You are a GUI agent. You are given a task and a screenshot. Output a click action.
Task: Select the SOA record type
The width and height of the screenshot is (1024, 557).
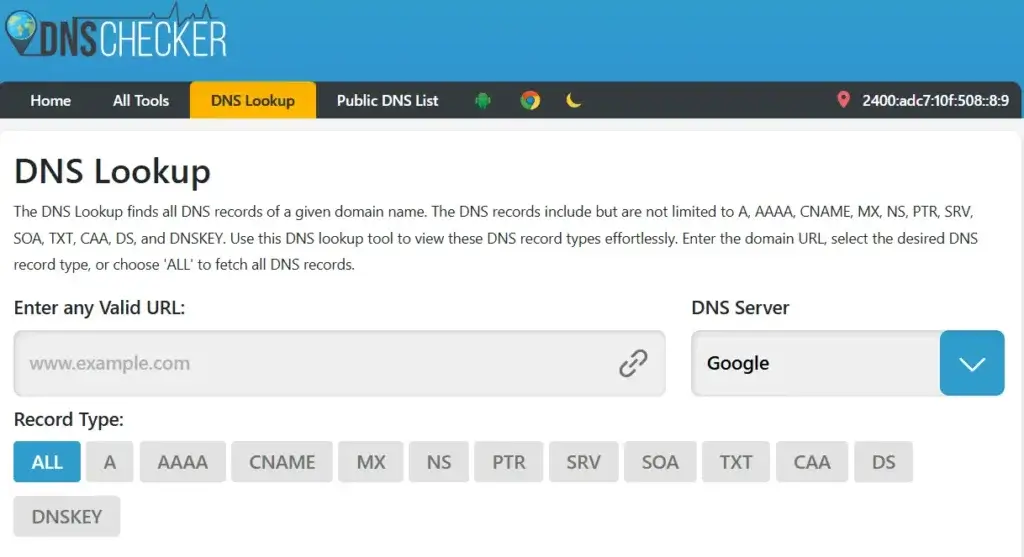[x=660, y=462]
